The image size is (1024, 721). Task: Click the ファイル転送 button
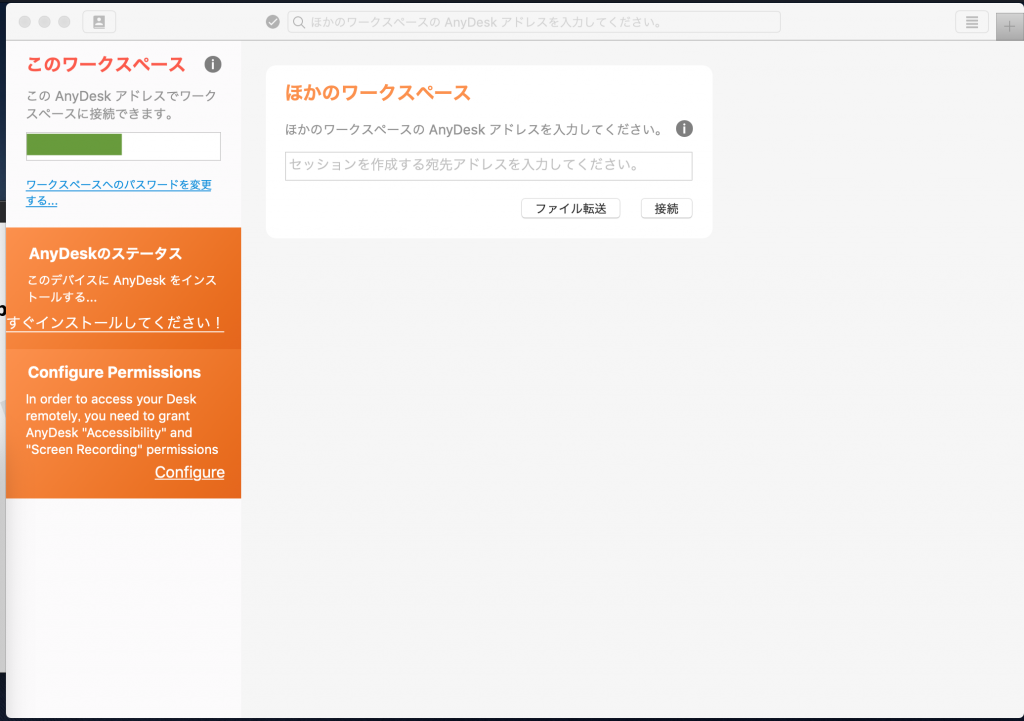click(x=571, y=208)
